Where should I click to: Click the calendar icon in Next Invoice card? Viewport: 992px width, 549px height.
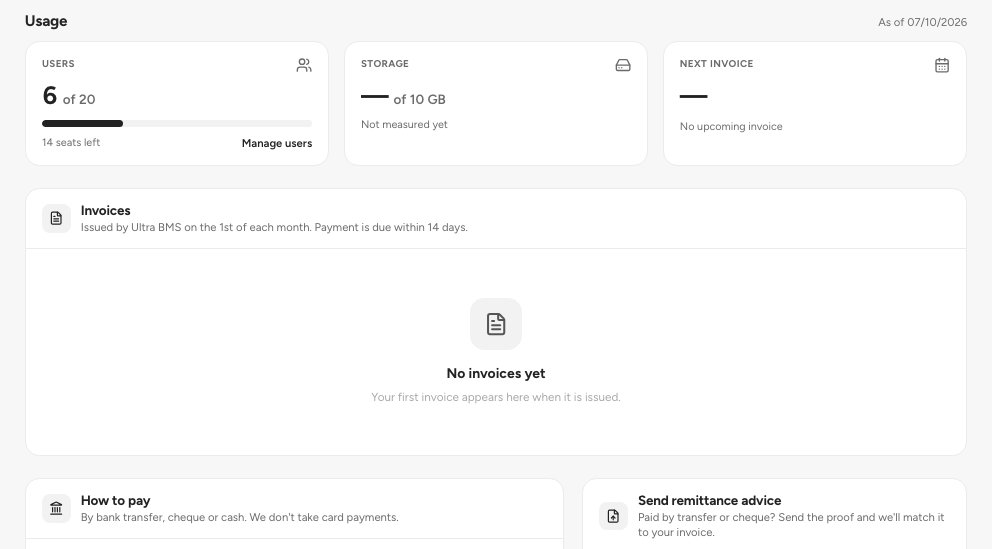[941, 65]
